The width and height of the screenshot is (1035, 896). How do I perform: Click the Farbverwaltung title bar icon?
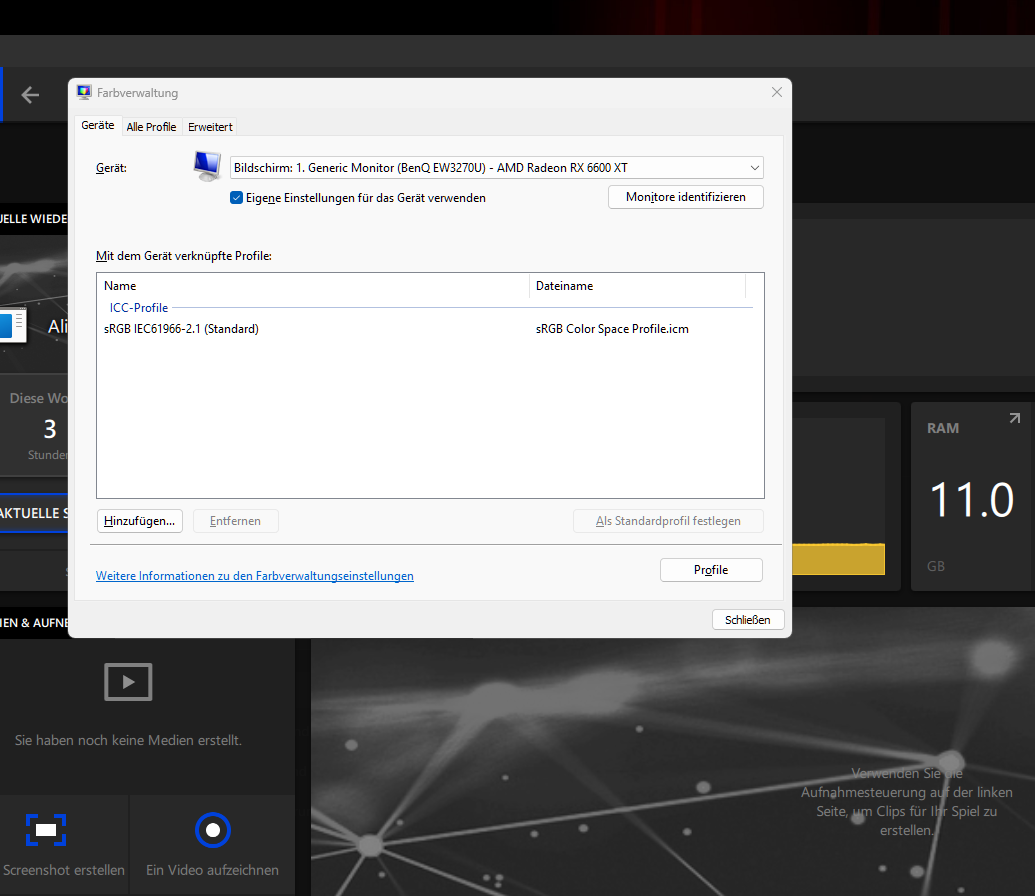point(84,92)
